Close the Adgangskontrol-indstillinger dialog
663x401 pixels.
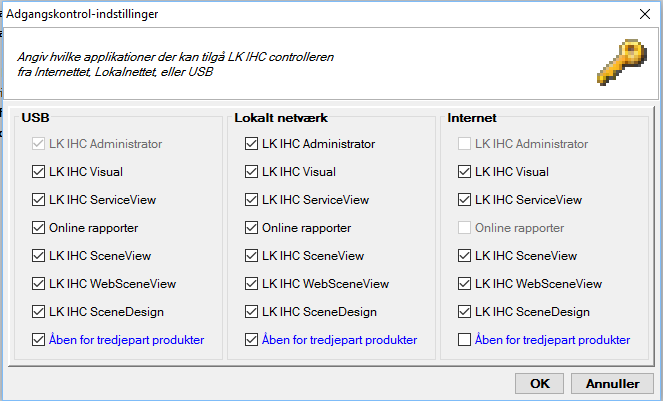645,14
